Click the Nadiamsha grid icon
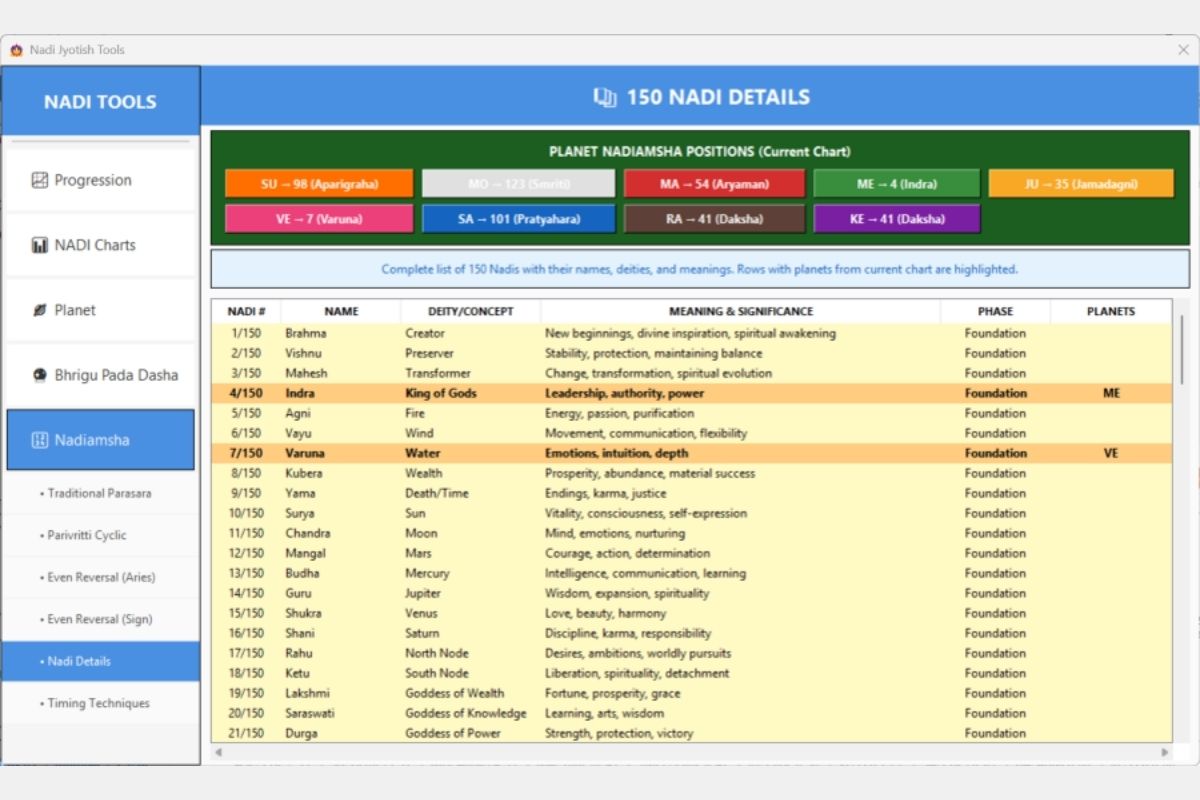The image size is (1200, 800). 40,440
